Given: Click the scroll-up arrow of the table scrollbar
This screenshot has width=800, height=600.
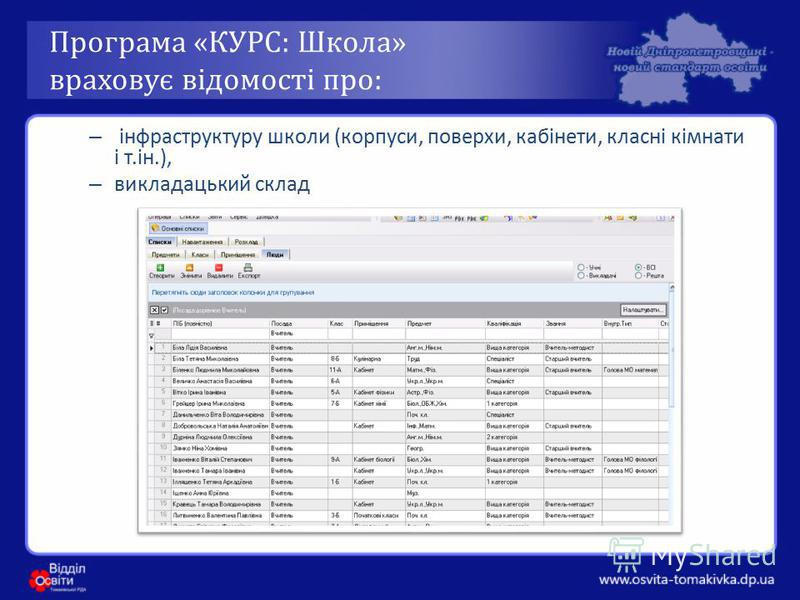Looking at the screenshot, I should coord(671,288).
